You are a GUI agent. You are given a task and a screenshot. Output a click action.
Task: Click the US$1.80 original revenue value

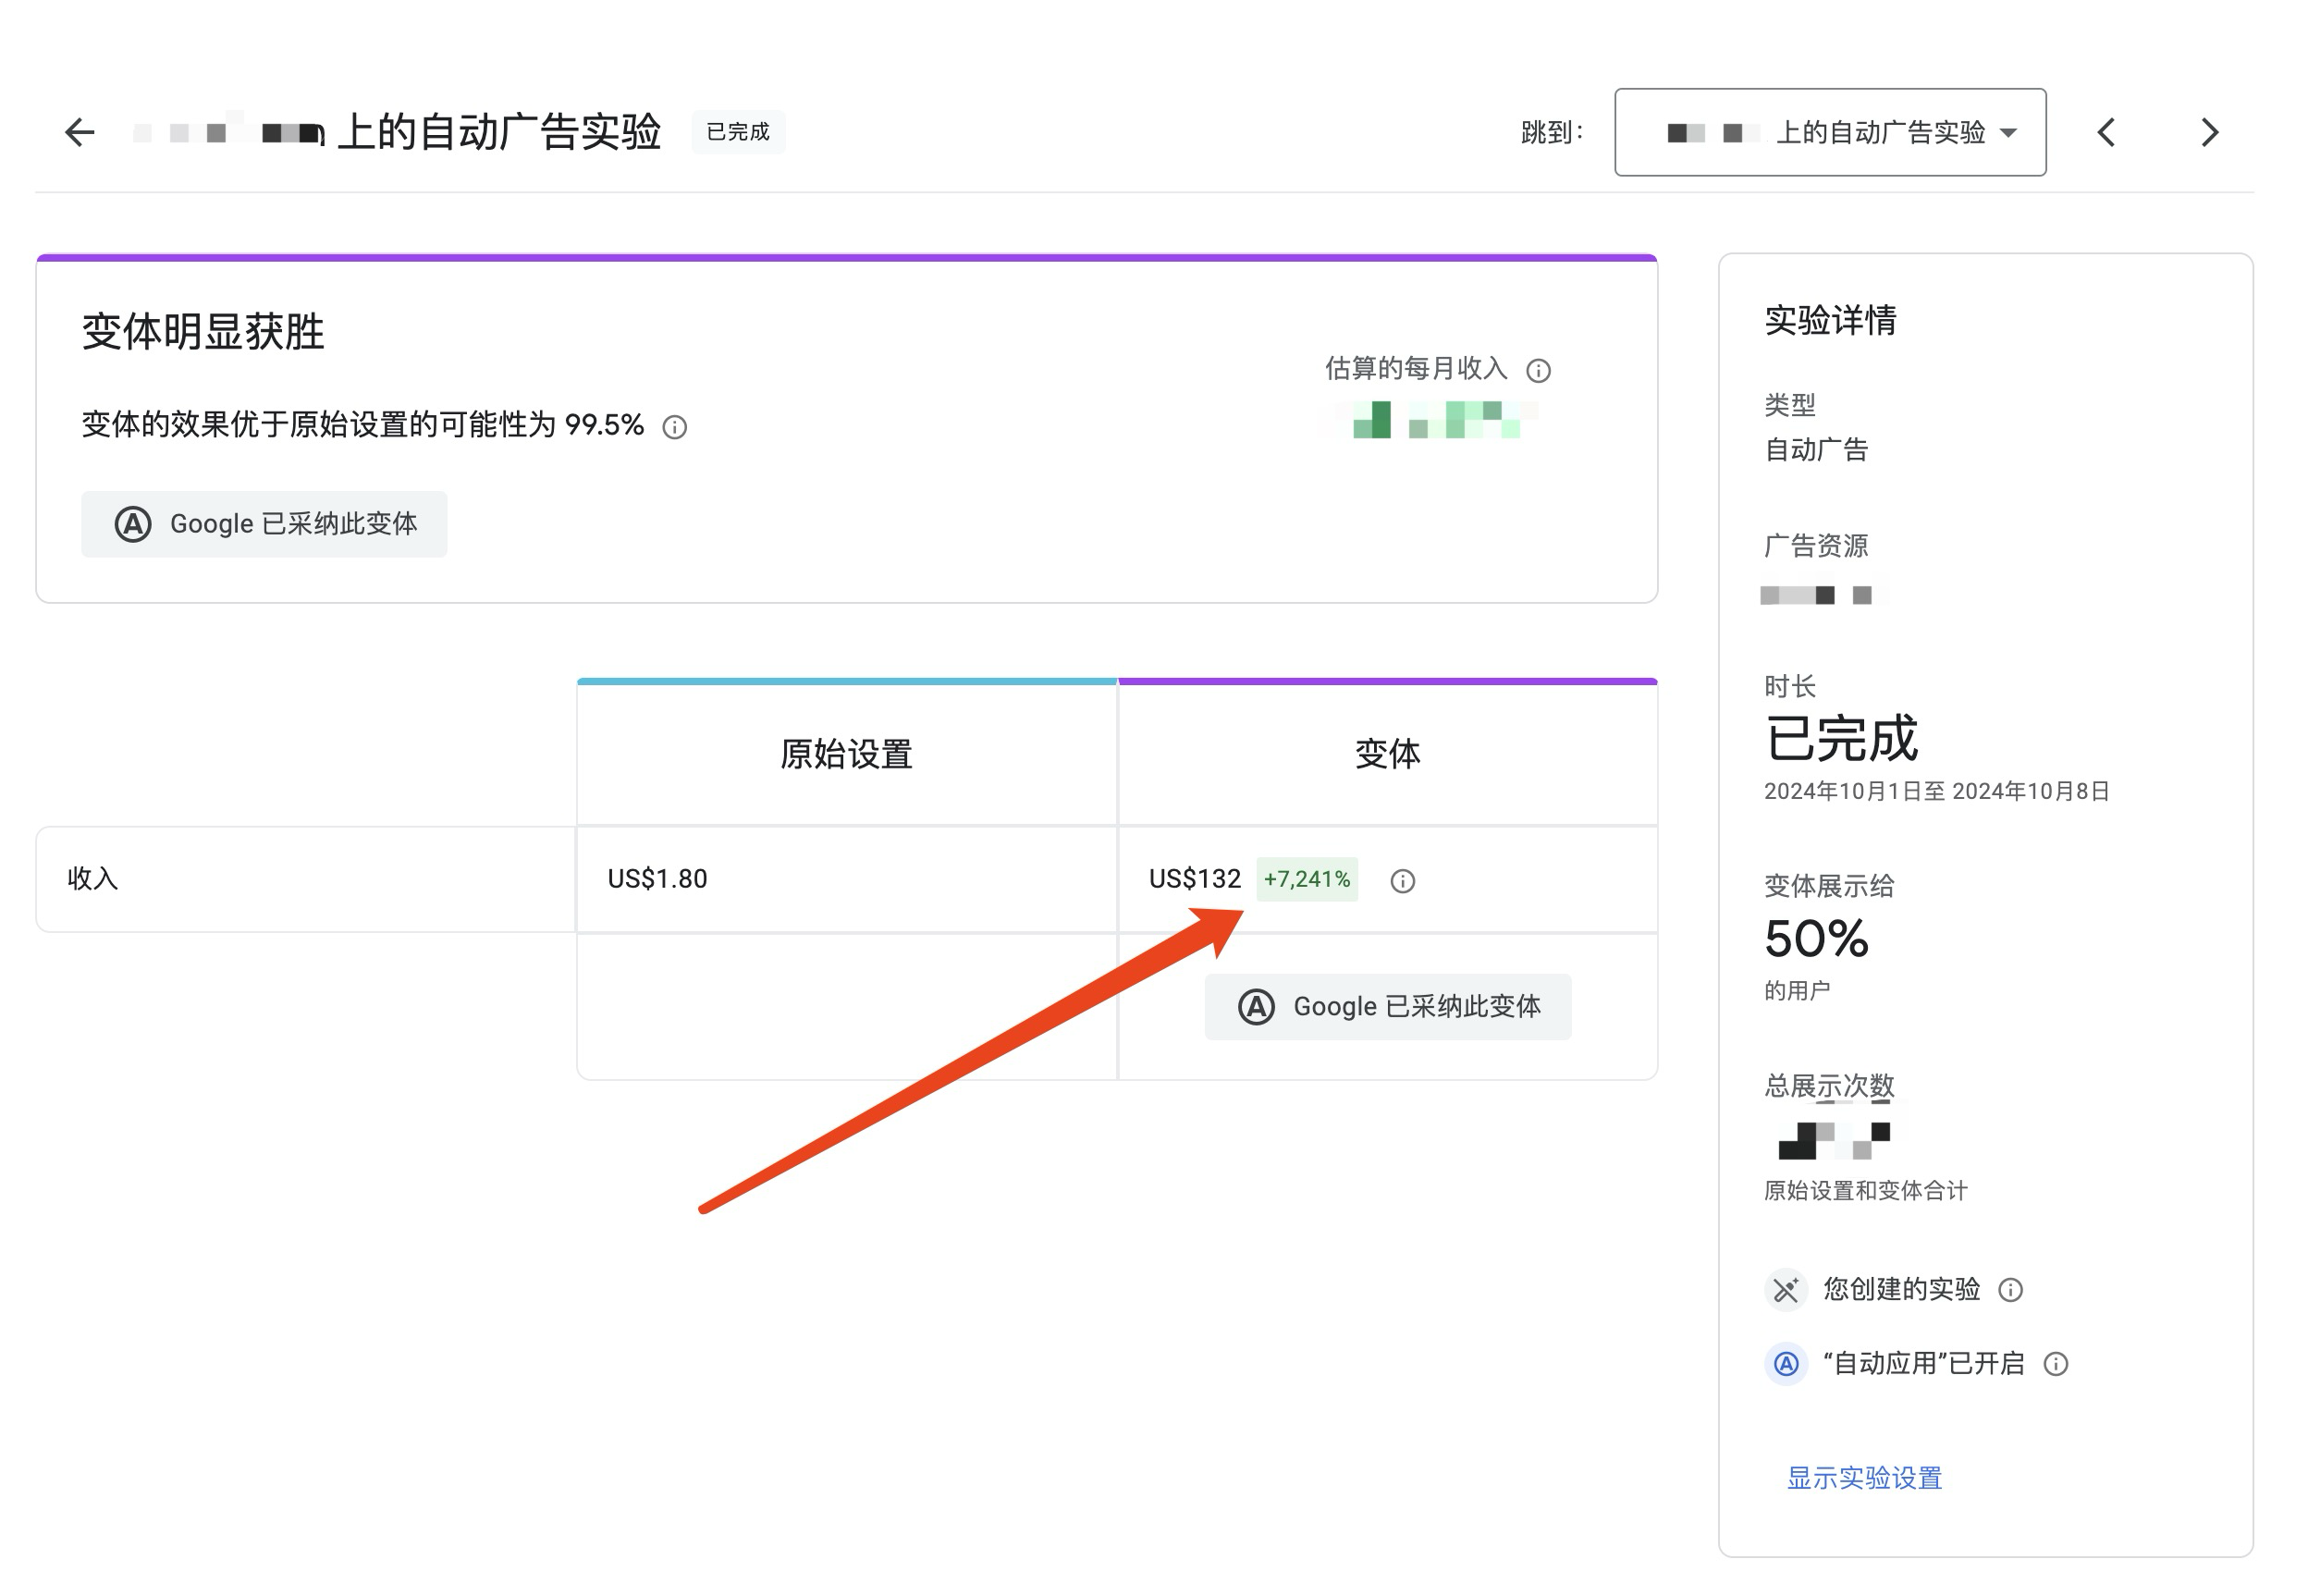click(657, 879)
